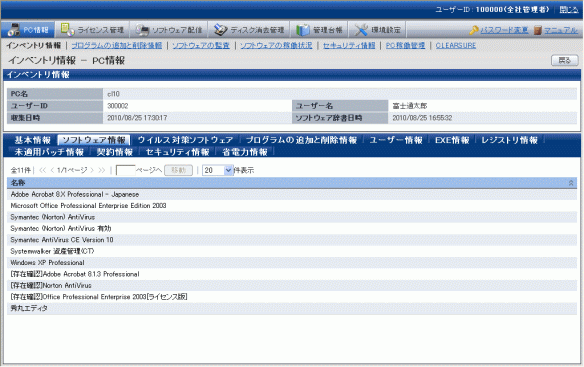This screenshot has width=584, height=367.
Task: Select Microsoft Office Professional Enterprise Edition 2003
Action: point(292,206)
